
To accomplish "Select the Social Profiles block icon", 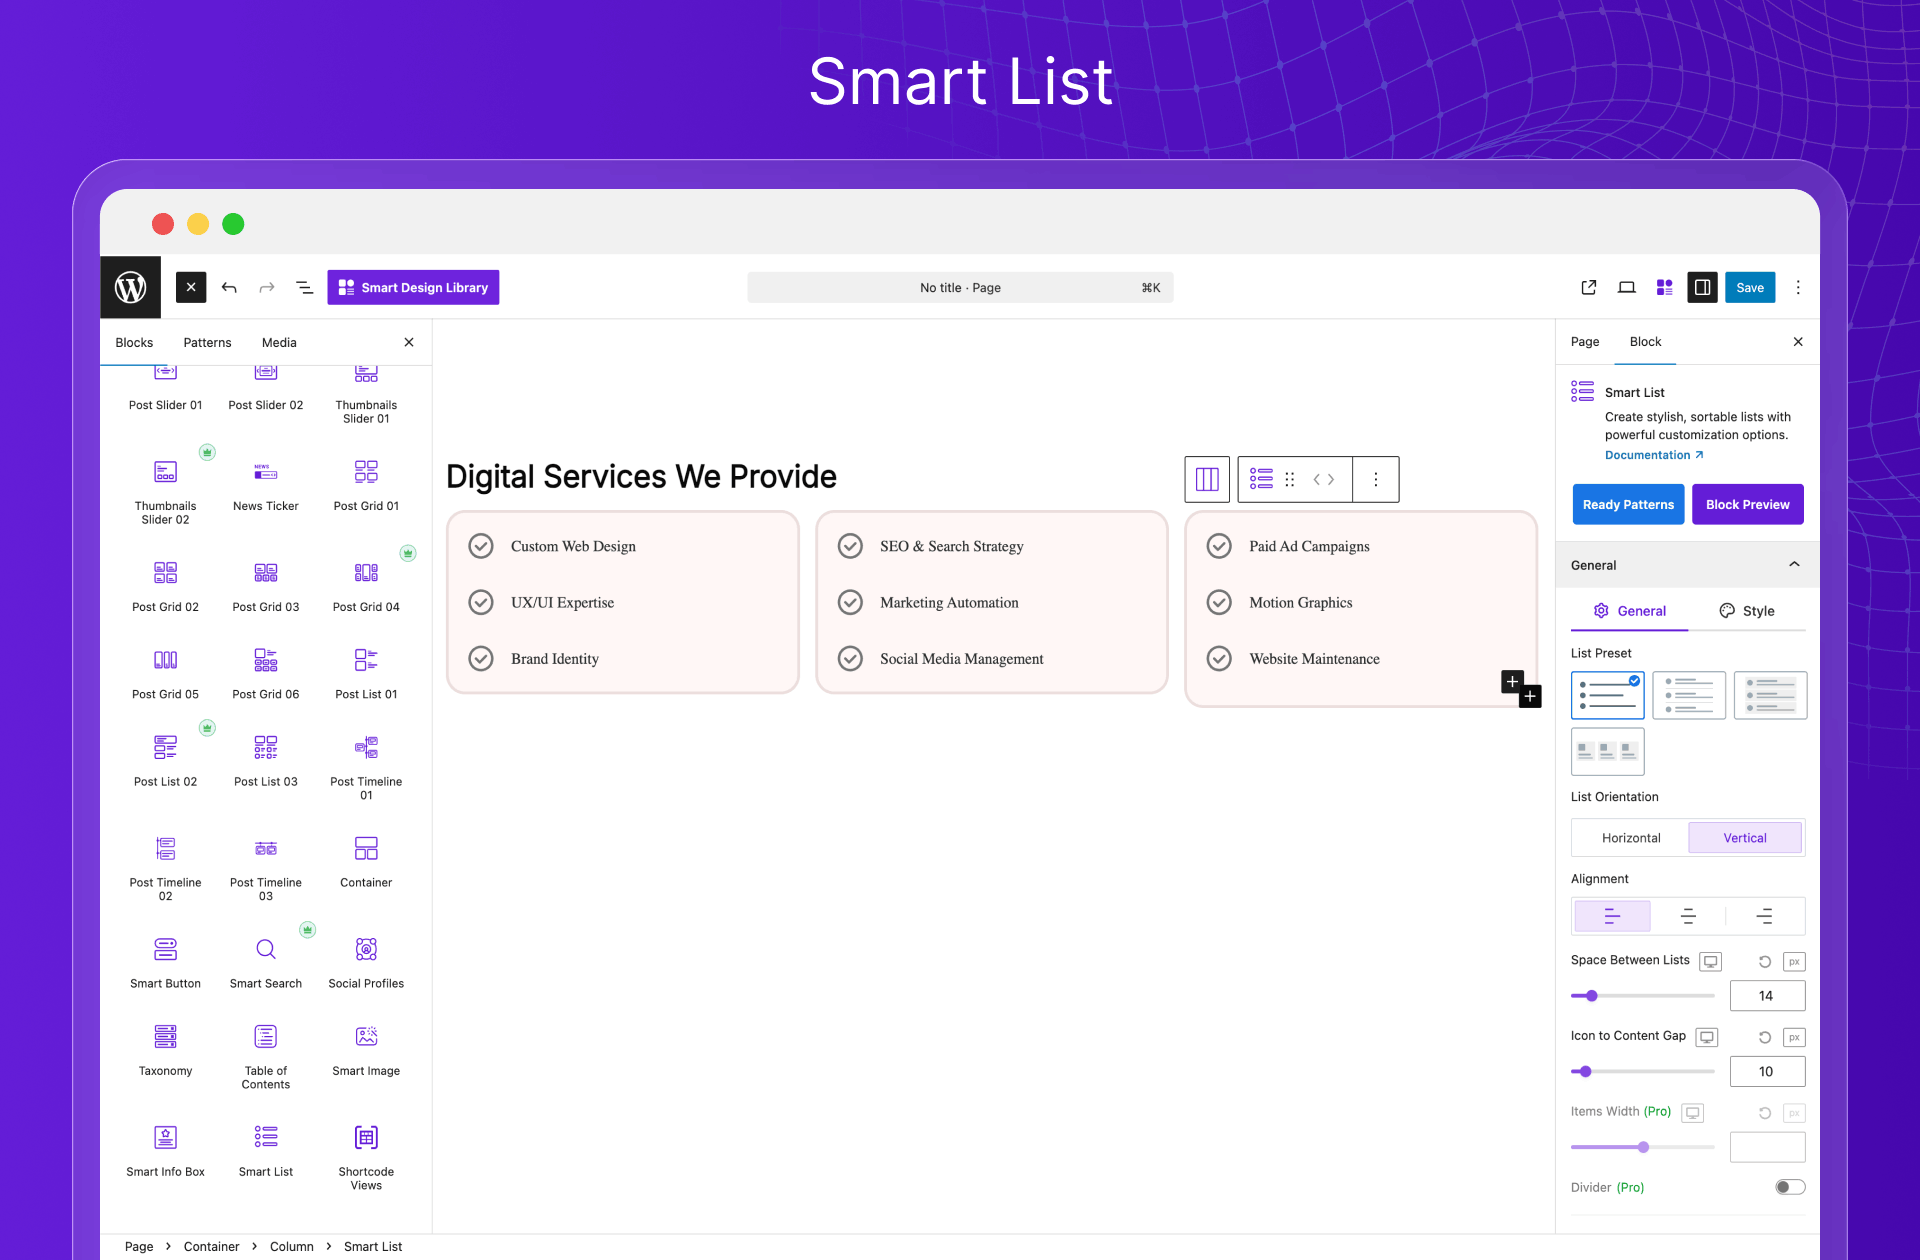I will tap(366, 949).
